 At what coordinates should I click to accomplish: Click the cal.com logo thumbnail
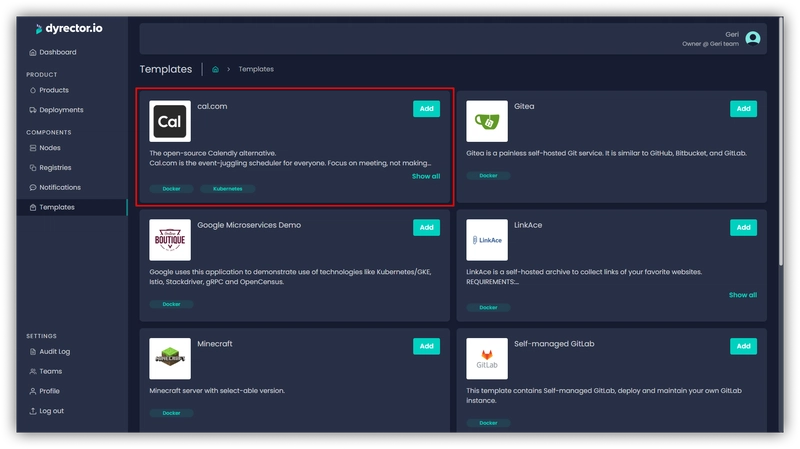170,121
